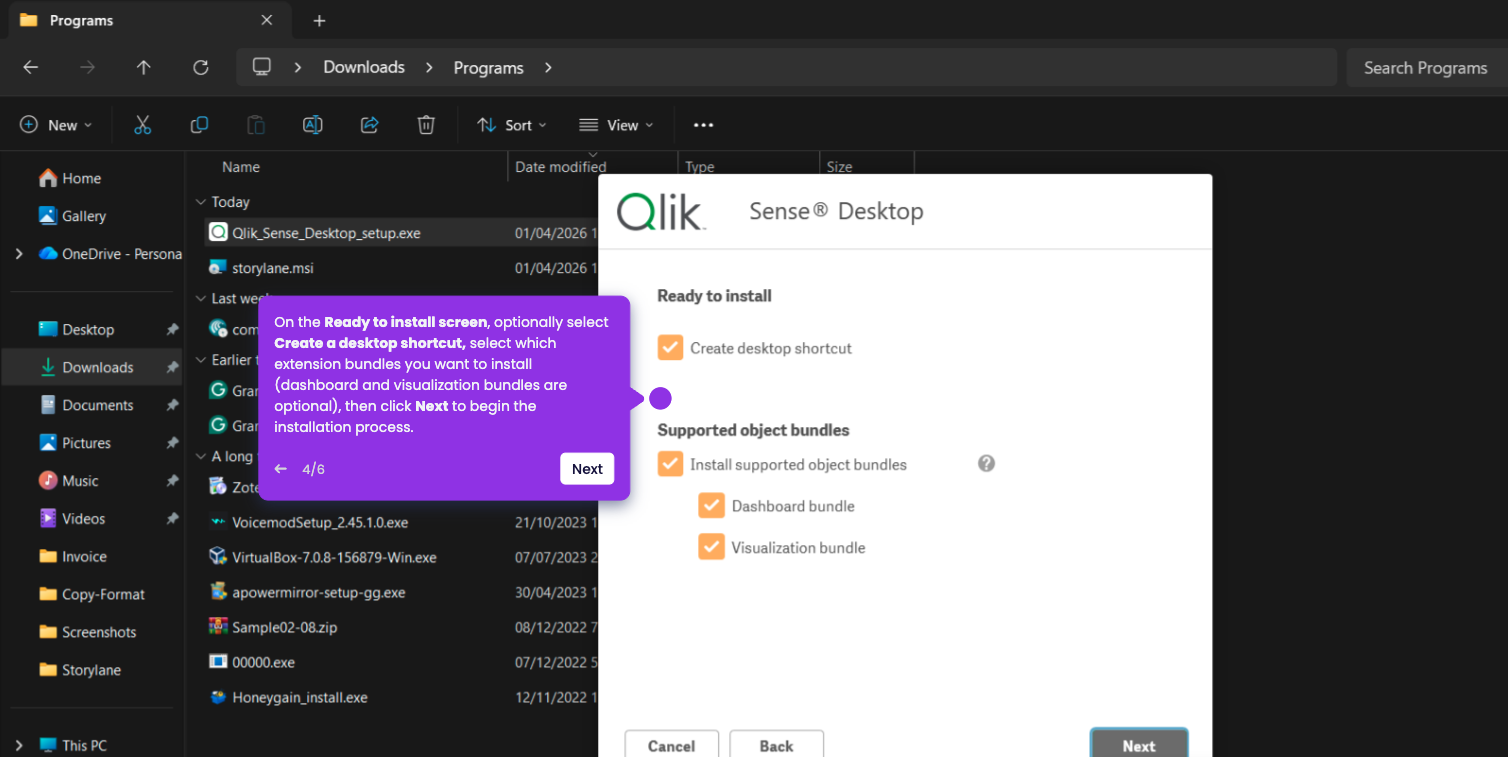This screenshot has height=757, width=1508.
Task: Click Cancel in the Qlik installer
Action: (x=671, y=745)
